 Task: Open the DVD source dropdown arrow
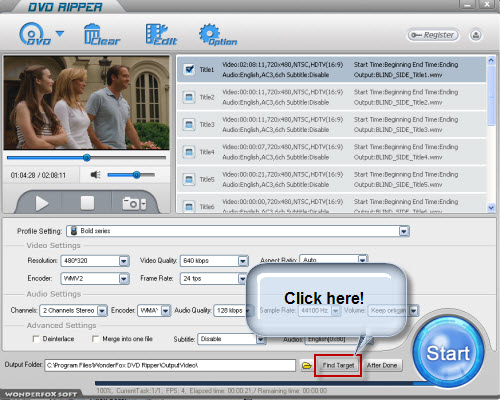tap(60, 33)
